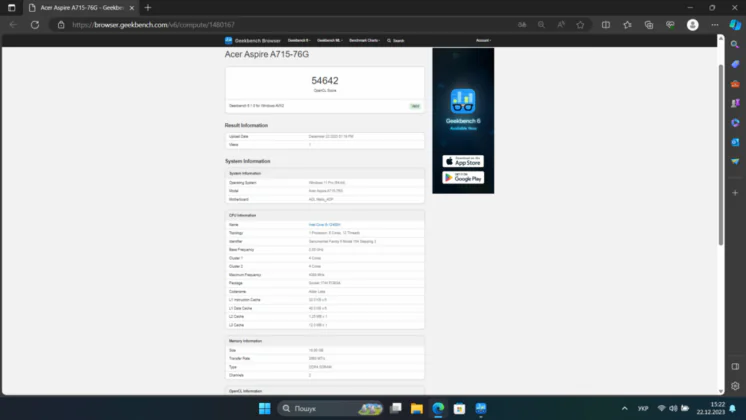This screenshot has height=420, width=746.
Task: Refresh the page with the reload button
Action: tap(35, 25)
